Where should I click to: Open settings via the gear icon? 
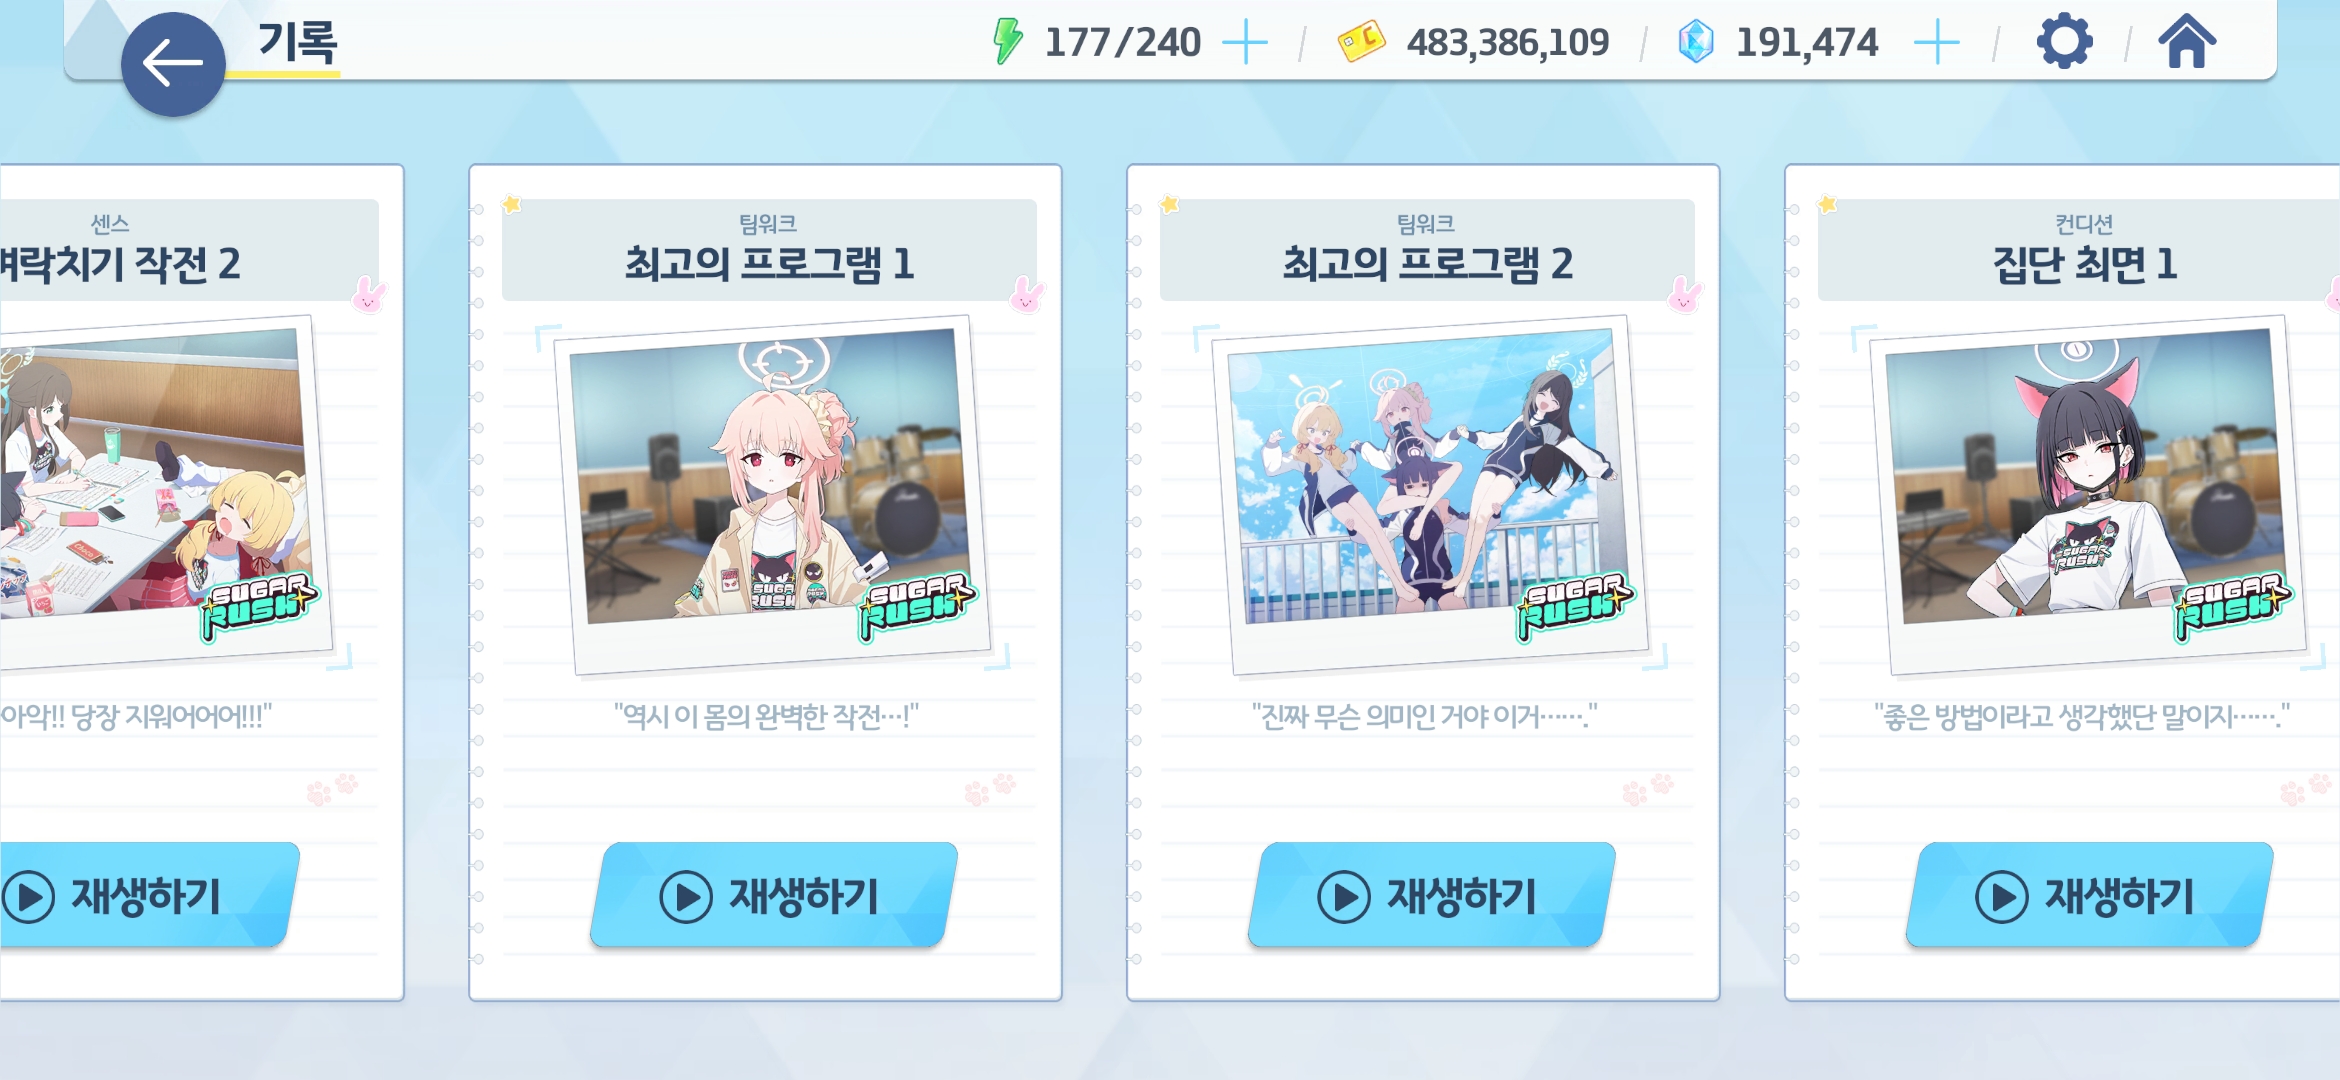(2064, 43)
